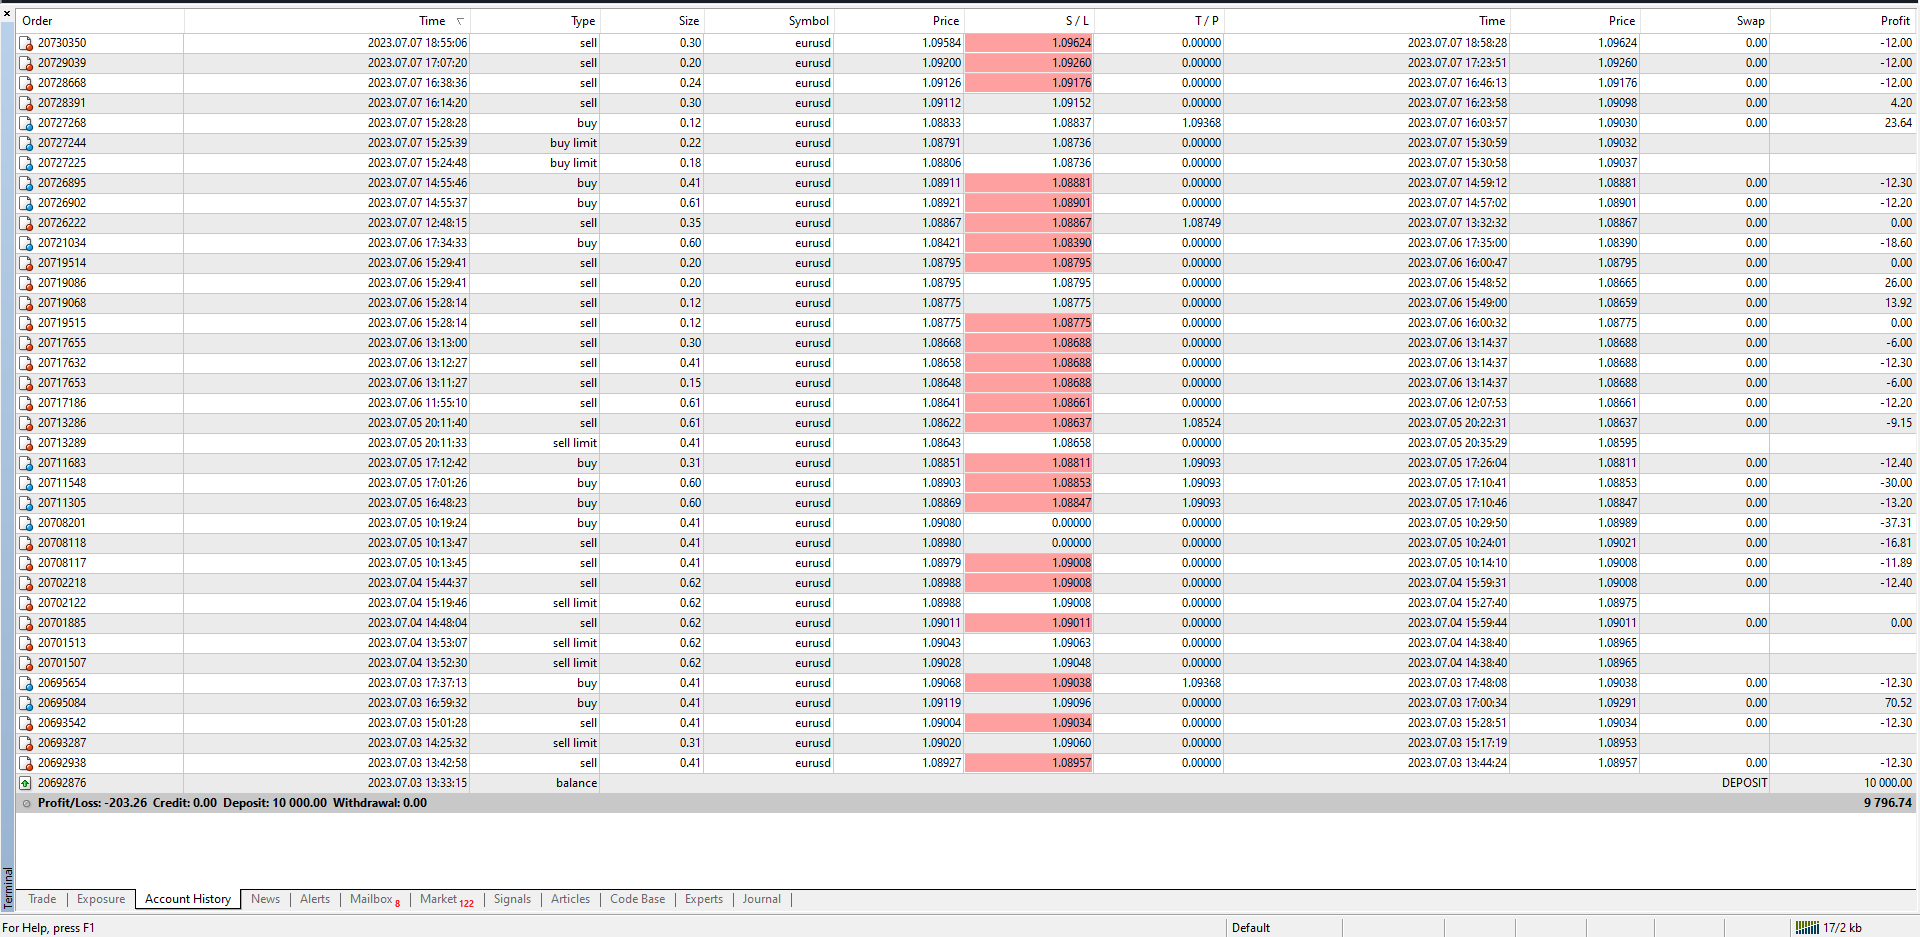Open the Mailbox tab

point(375,899)
